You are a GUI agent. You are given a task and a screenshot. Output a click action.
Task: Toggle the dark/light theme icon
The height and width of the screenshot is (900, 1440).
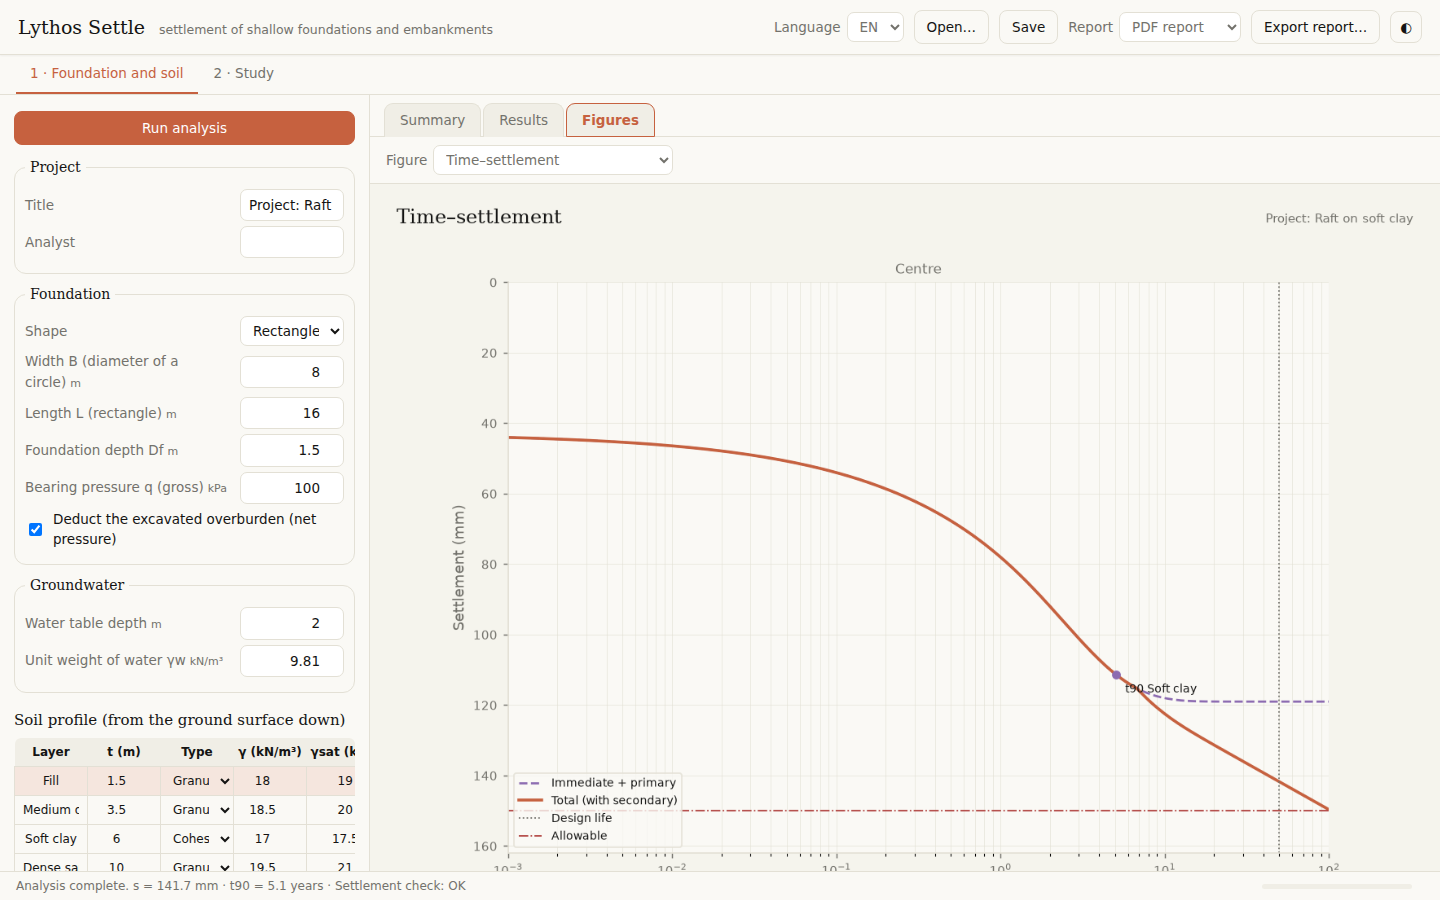coord(1406,27)
